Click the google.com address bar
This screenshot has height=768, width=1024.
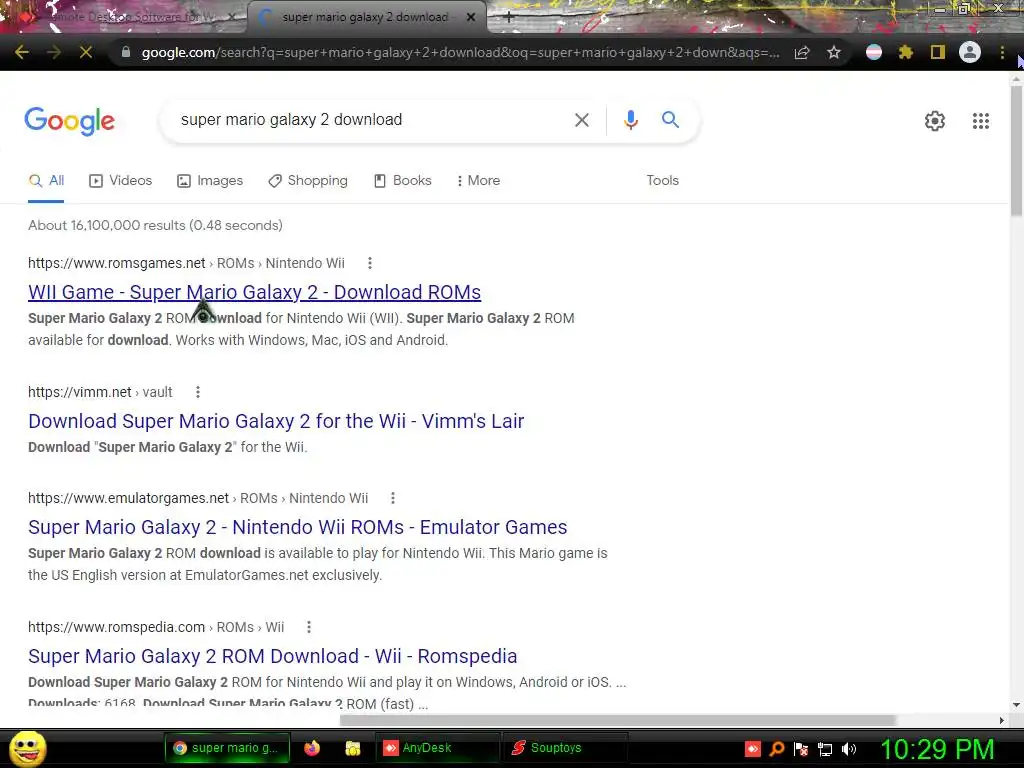tap(460, 52)
